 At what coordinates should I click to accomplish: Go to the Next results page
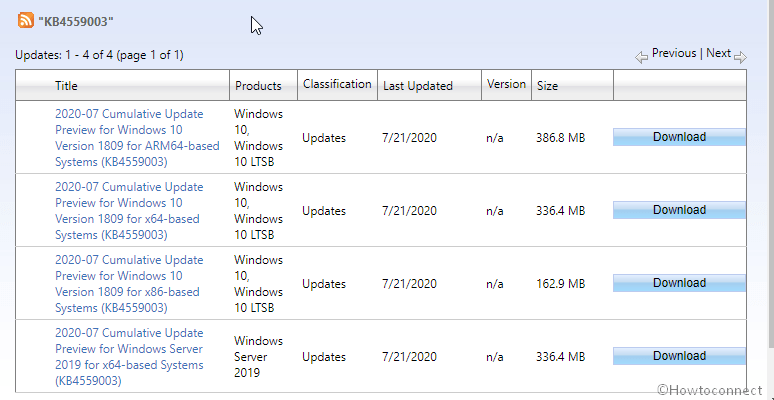[718, 53]
